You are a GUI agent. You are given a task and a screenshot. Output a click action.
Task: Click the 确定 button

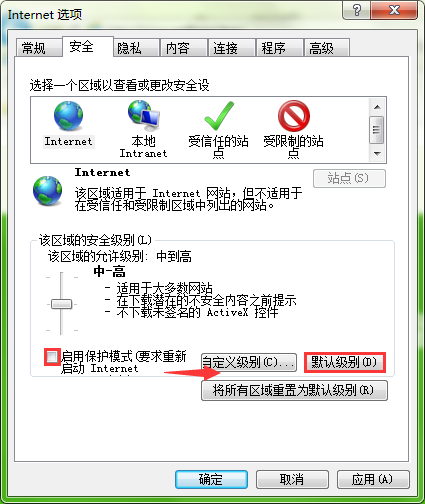coord(211,480)
